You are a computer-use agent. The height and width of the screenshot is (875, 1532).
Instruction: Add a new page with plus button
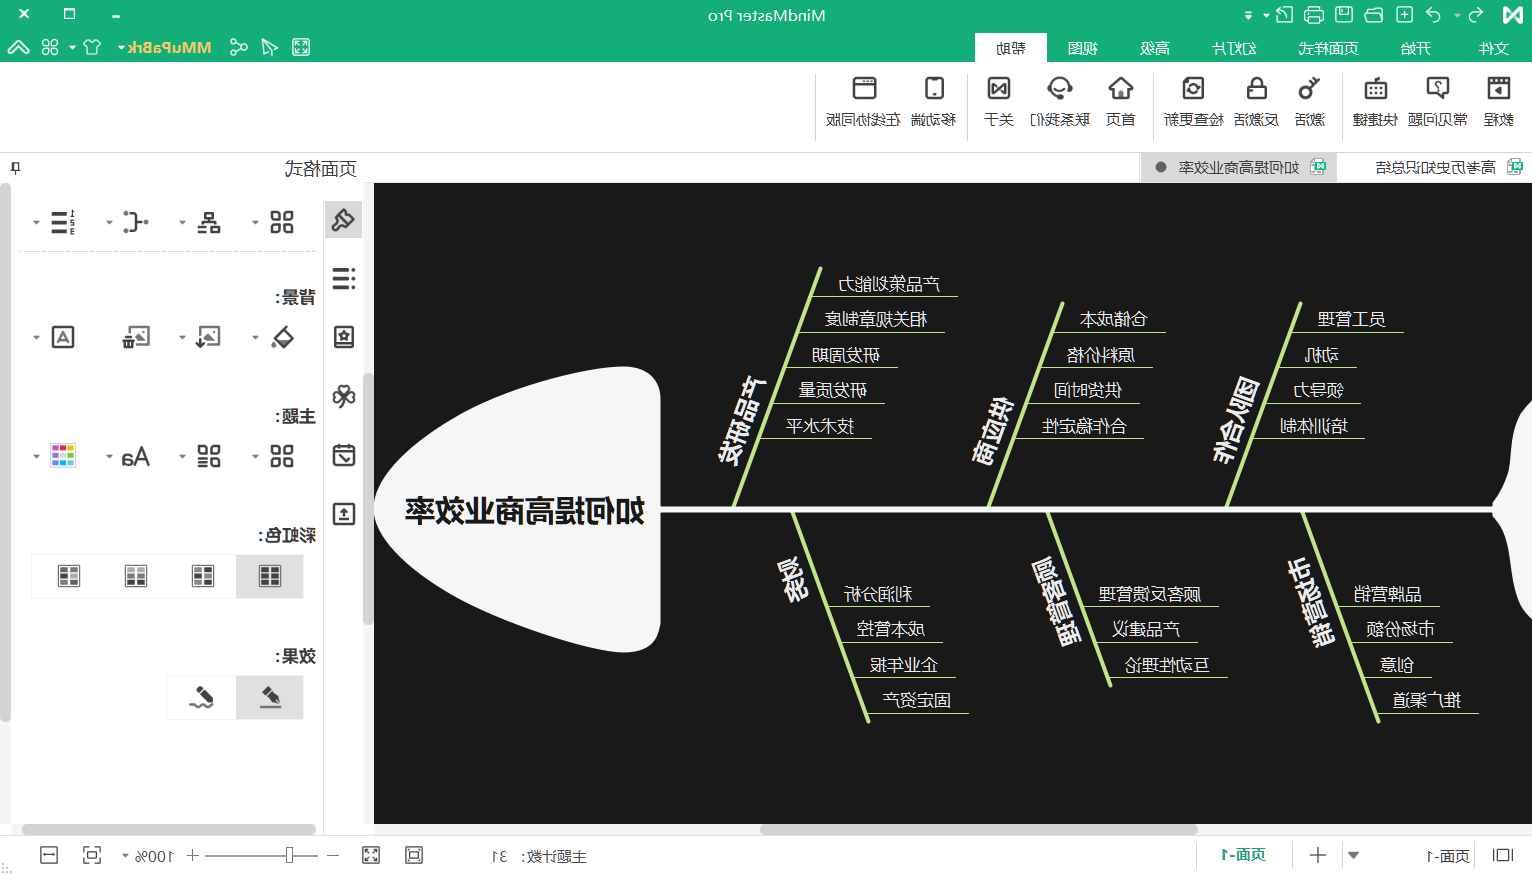click(1318, 855)
